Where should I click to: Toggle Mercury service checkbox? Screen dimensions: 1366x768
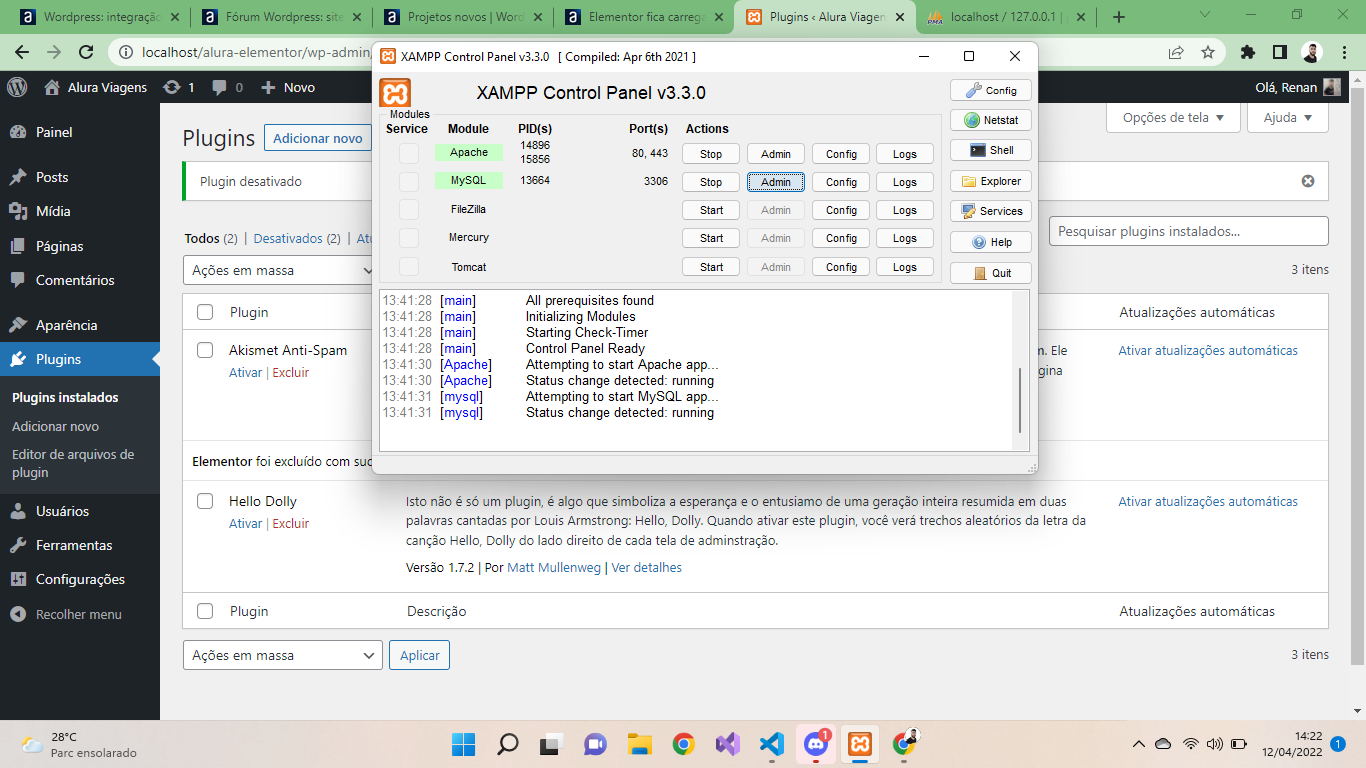[409, 238]
